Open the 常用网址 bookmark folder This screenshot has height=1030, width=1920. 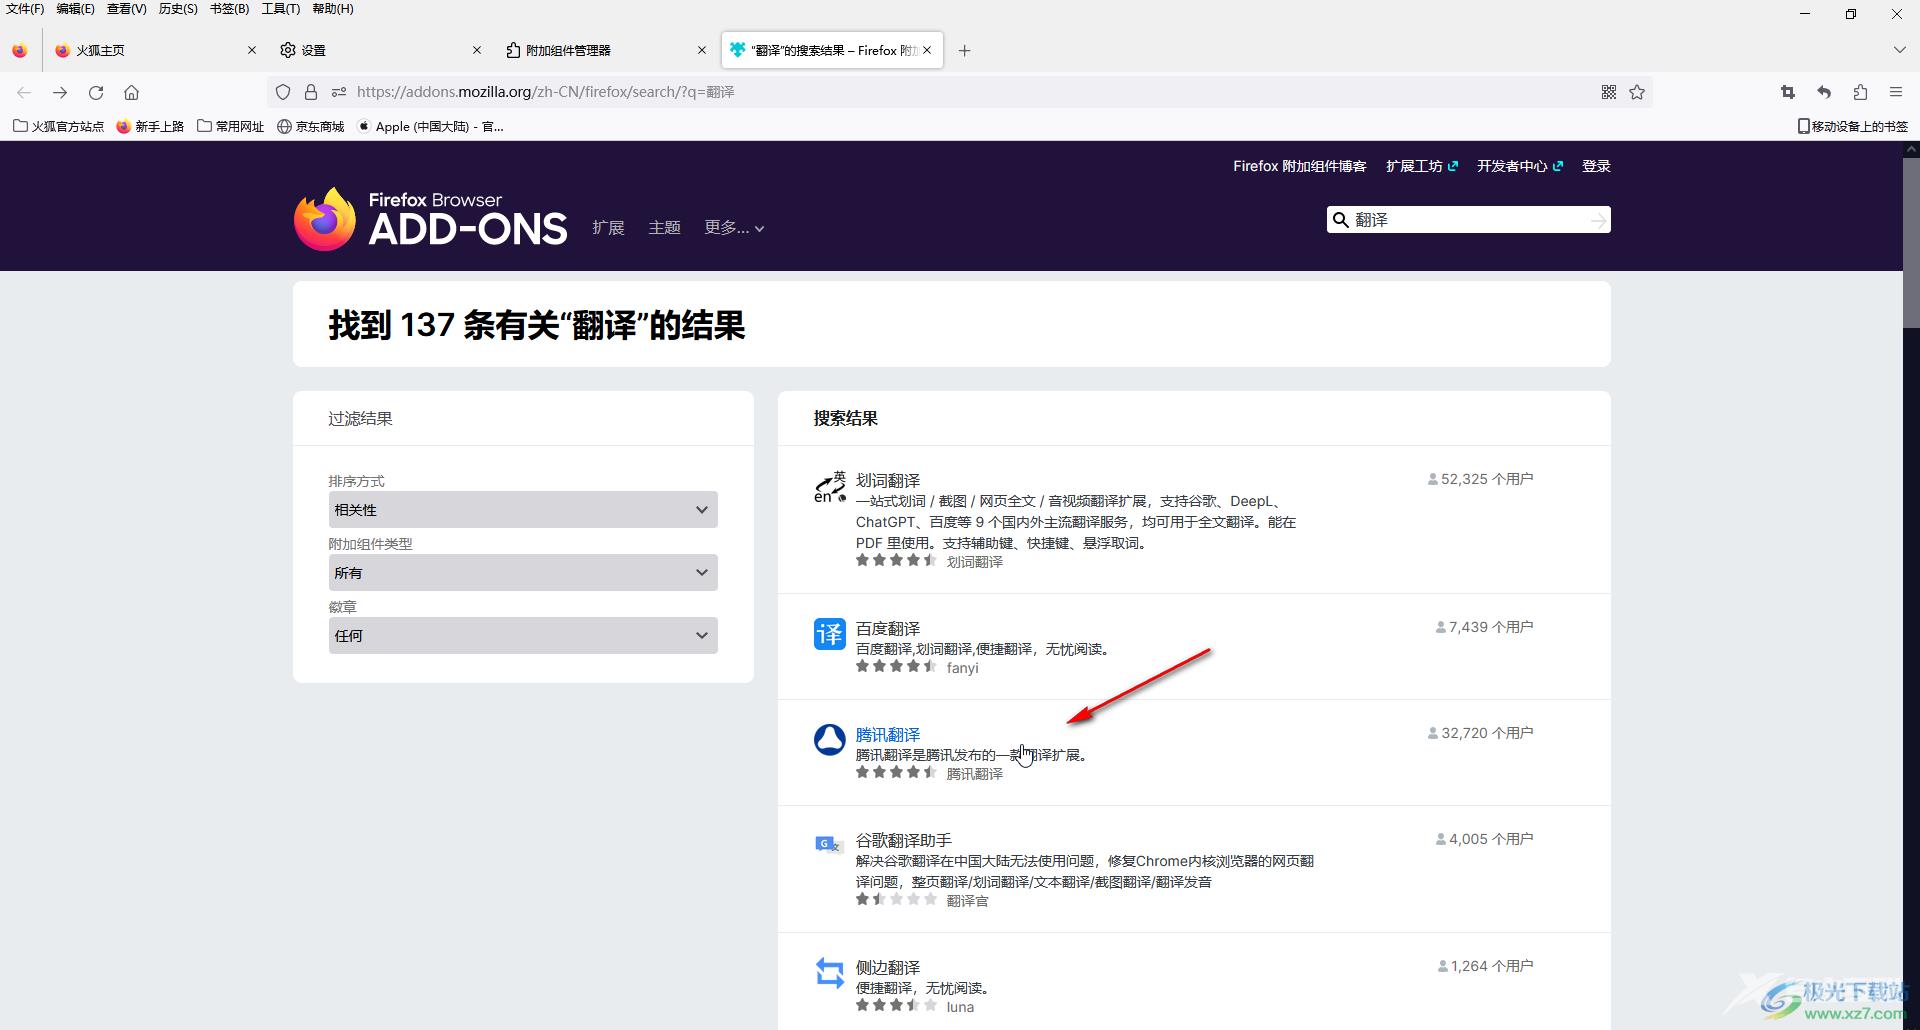click(x=231, y=126)
